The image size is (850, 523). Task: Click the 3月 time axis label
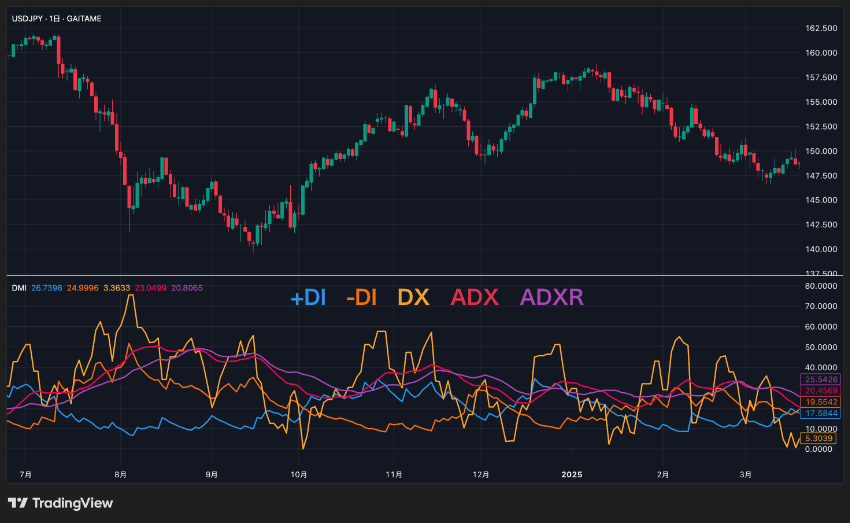[x=746, y=475]
